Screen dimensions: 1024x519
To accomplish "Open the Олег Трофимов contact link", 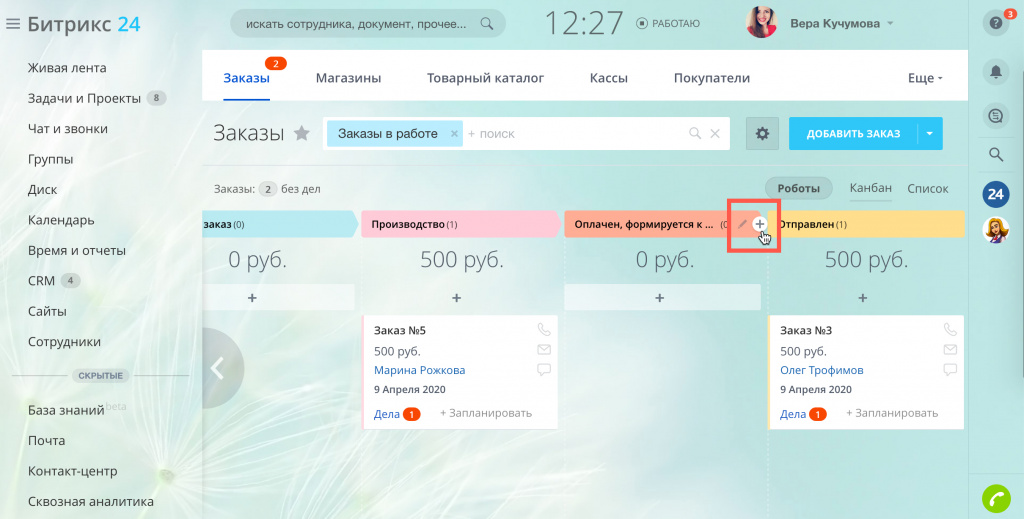I will [822, 370].
